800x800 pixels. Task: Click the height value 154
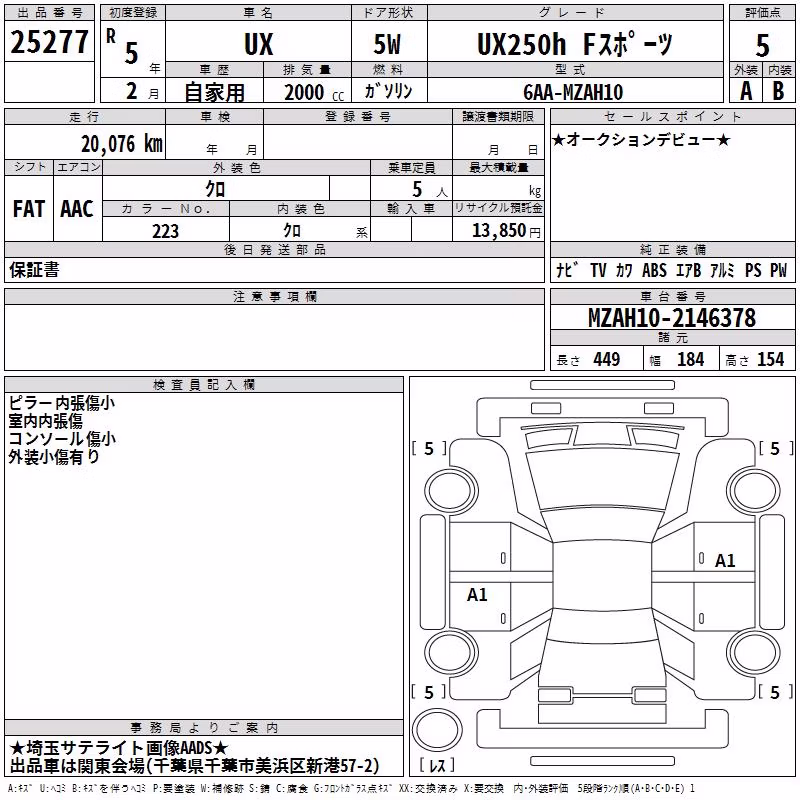[770, 359]
